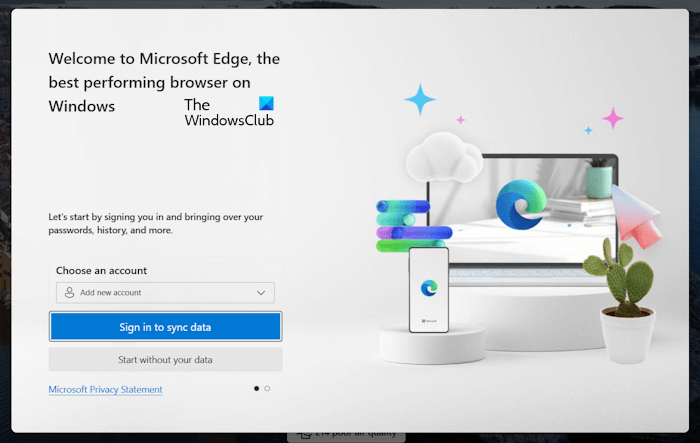Click the fluffy white cloud illustration
Viewport: 700px width, 443px height.
click(444, 157)
